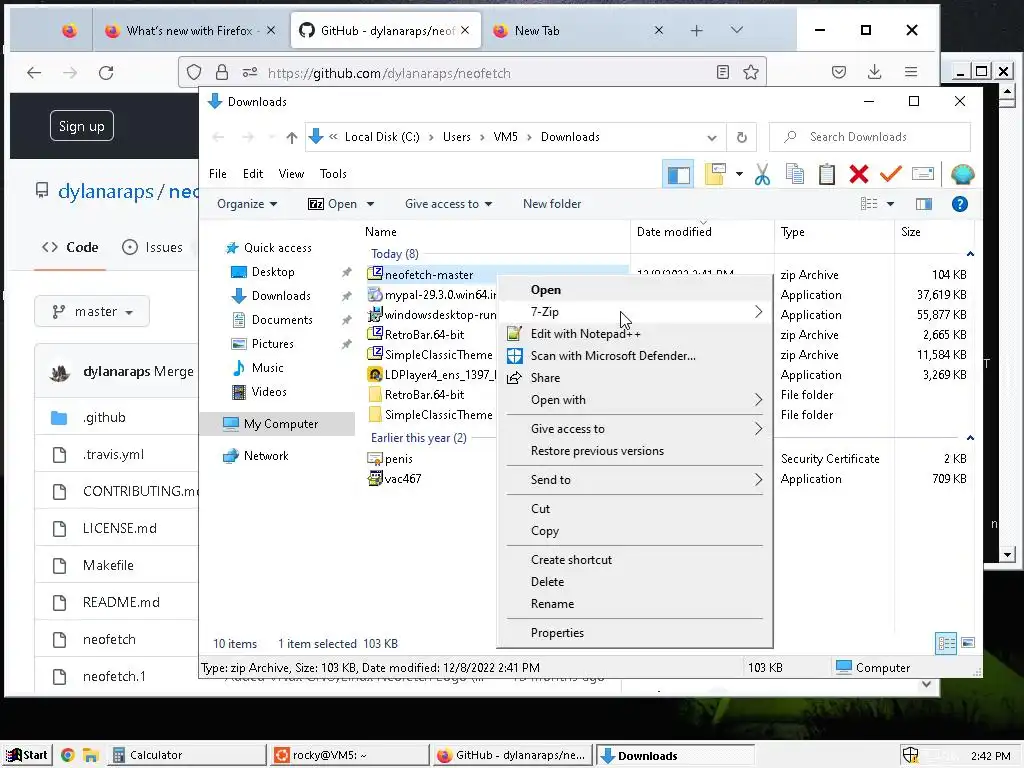The width and height of the screenshot is (1024, 768).
Task: Click the folder options icon in toolbar
Action: [715, 174]
